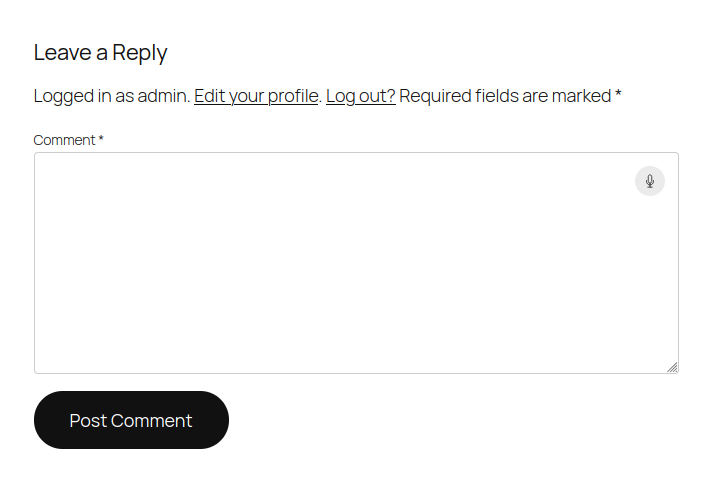Click the Leave a Reply heading
The width and height of the screenshot is (728, 479).
tap(100, 53)
